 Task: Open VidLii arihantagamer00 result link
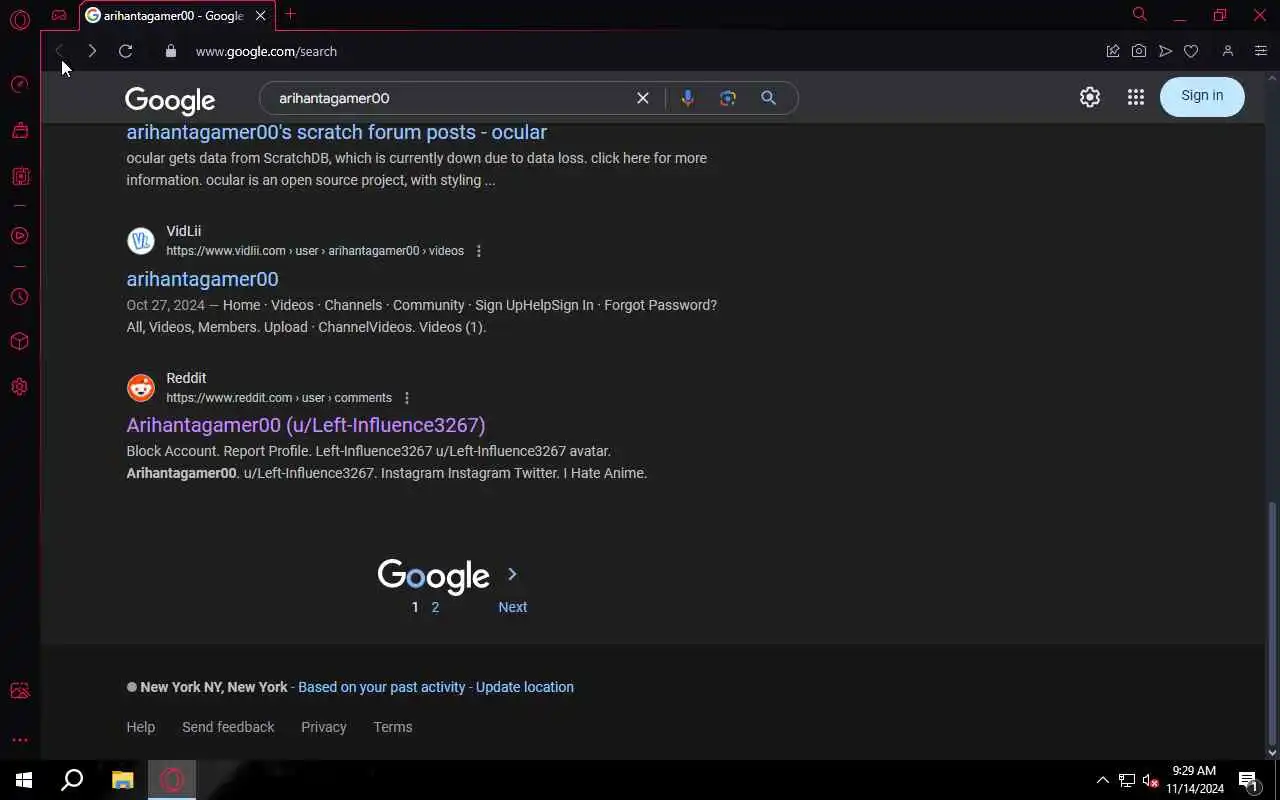coord(202,279)
